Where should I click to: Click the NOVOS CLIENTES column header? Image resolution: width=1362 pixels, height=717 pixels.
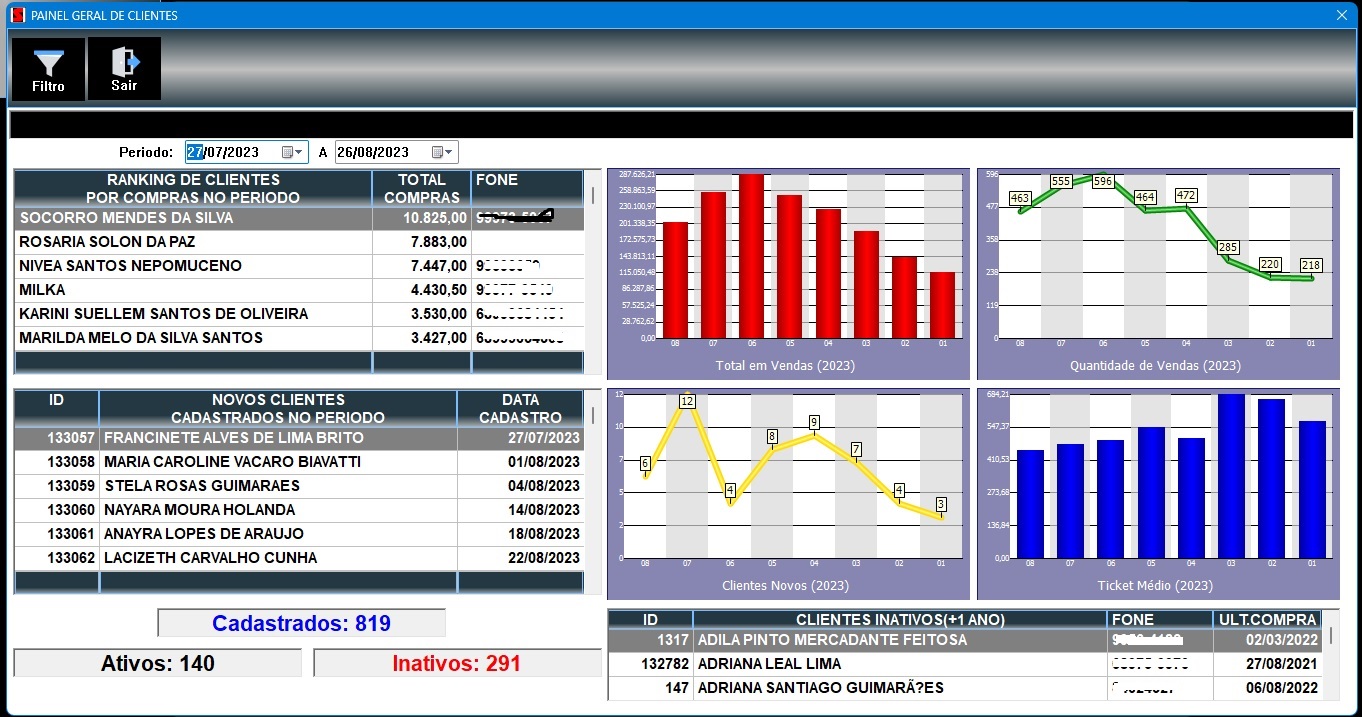point(278,409)
